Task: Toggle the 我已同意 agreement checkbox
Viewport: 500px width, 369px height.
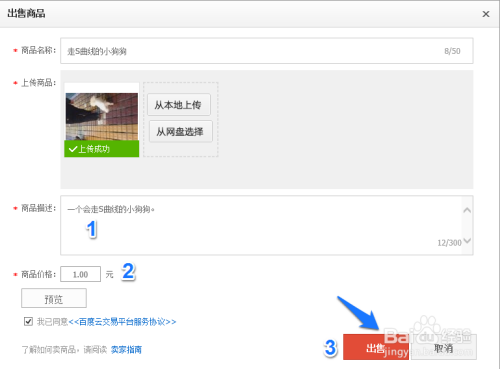Action: click(x=28, y=321)
